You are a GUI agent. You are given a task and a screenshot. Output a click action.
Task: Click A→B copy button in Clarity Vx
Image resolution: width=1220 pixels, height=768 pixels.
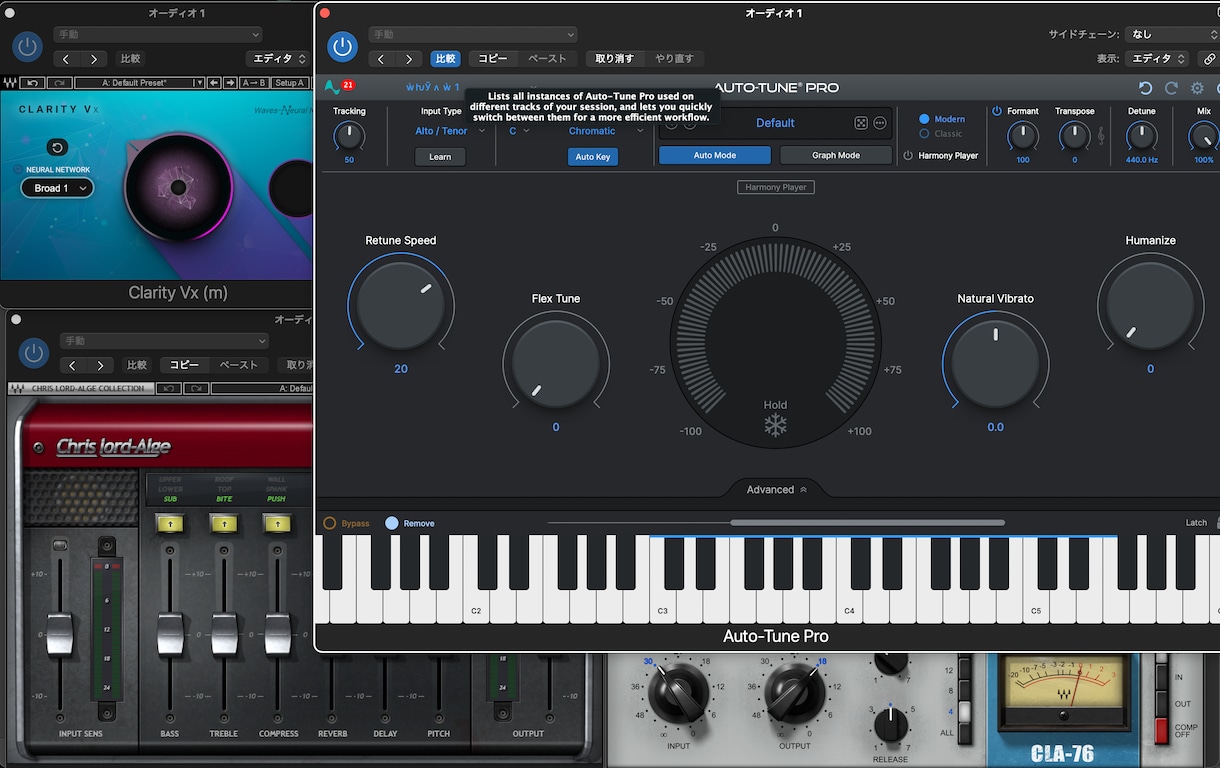click(255, 83)
